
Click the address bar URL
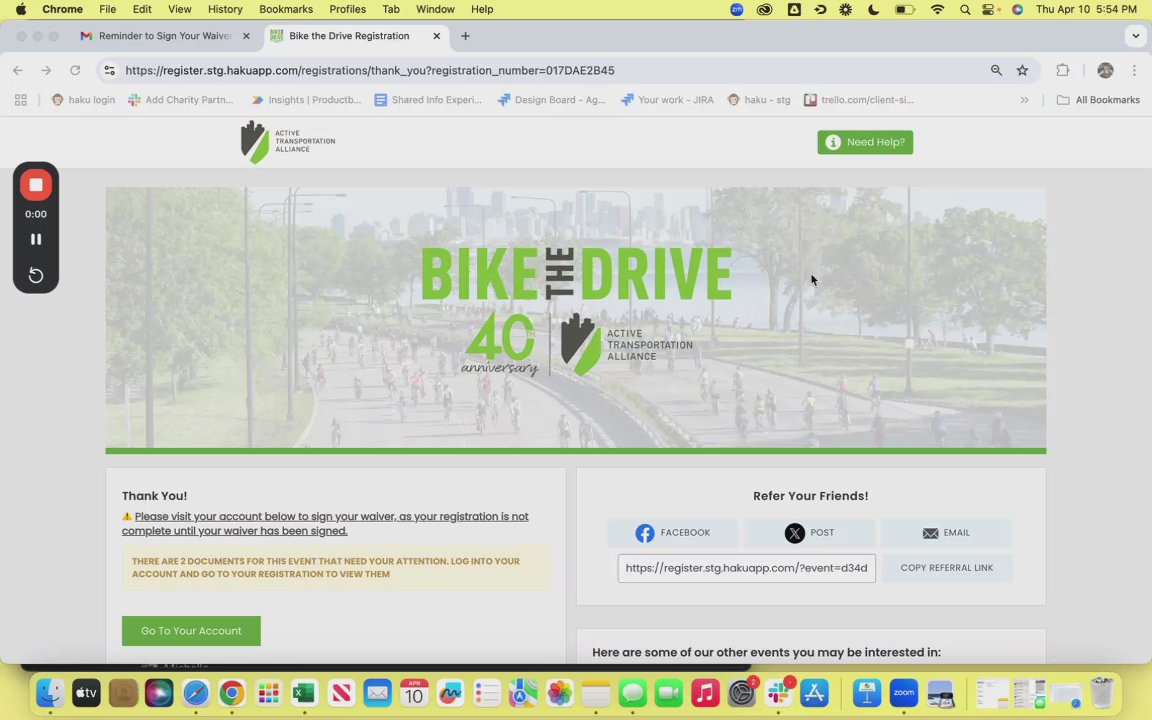click(370, 71)
